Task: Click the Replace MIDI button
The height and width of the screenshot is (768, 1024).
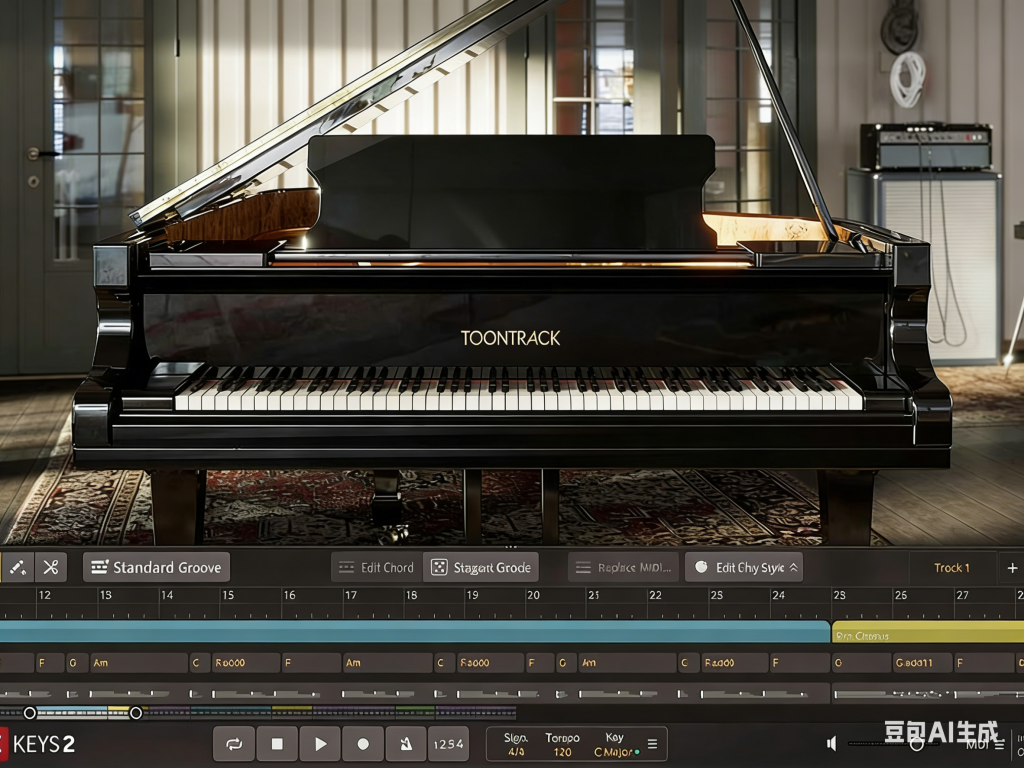Action: (624, 568)
